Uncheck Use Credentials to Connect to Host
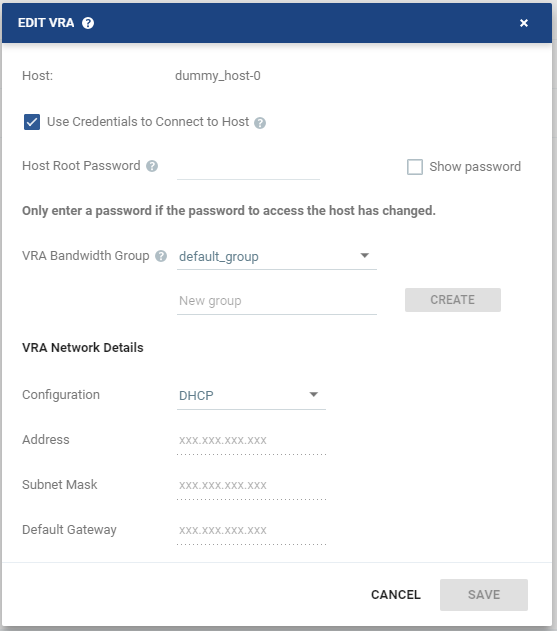This screenshot has width=557, height=631. click(x=32, y=122)
